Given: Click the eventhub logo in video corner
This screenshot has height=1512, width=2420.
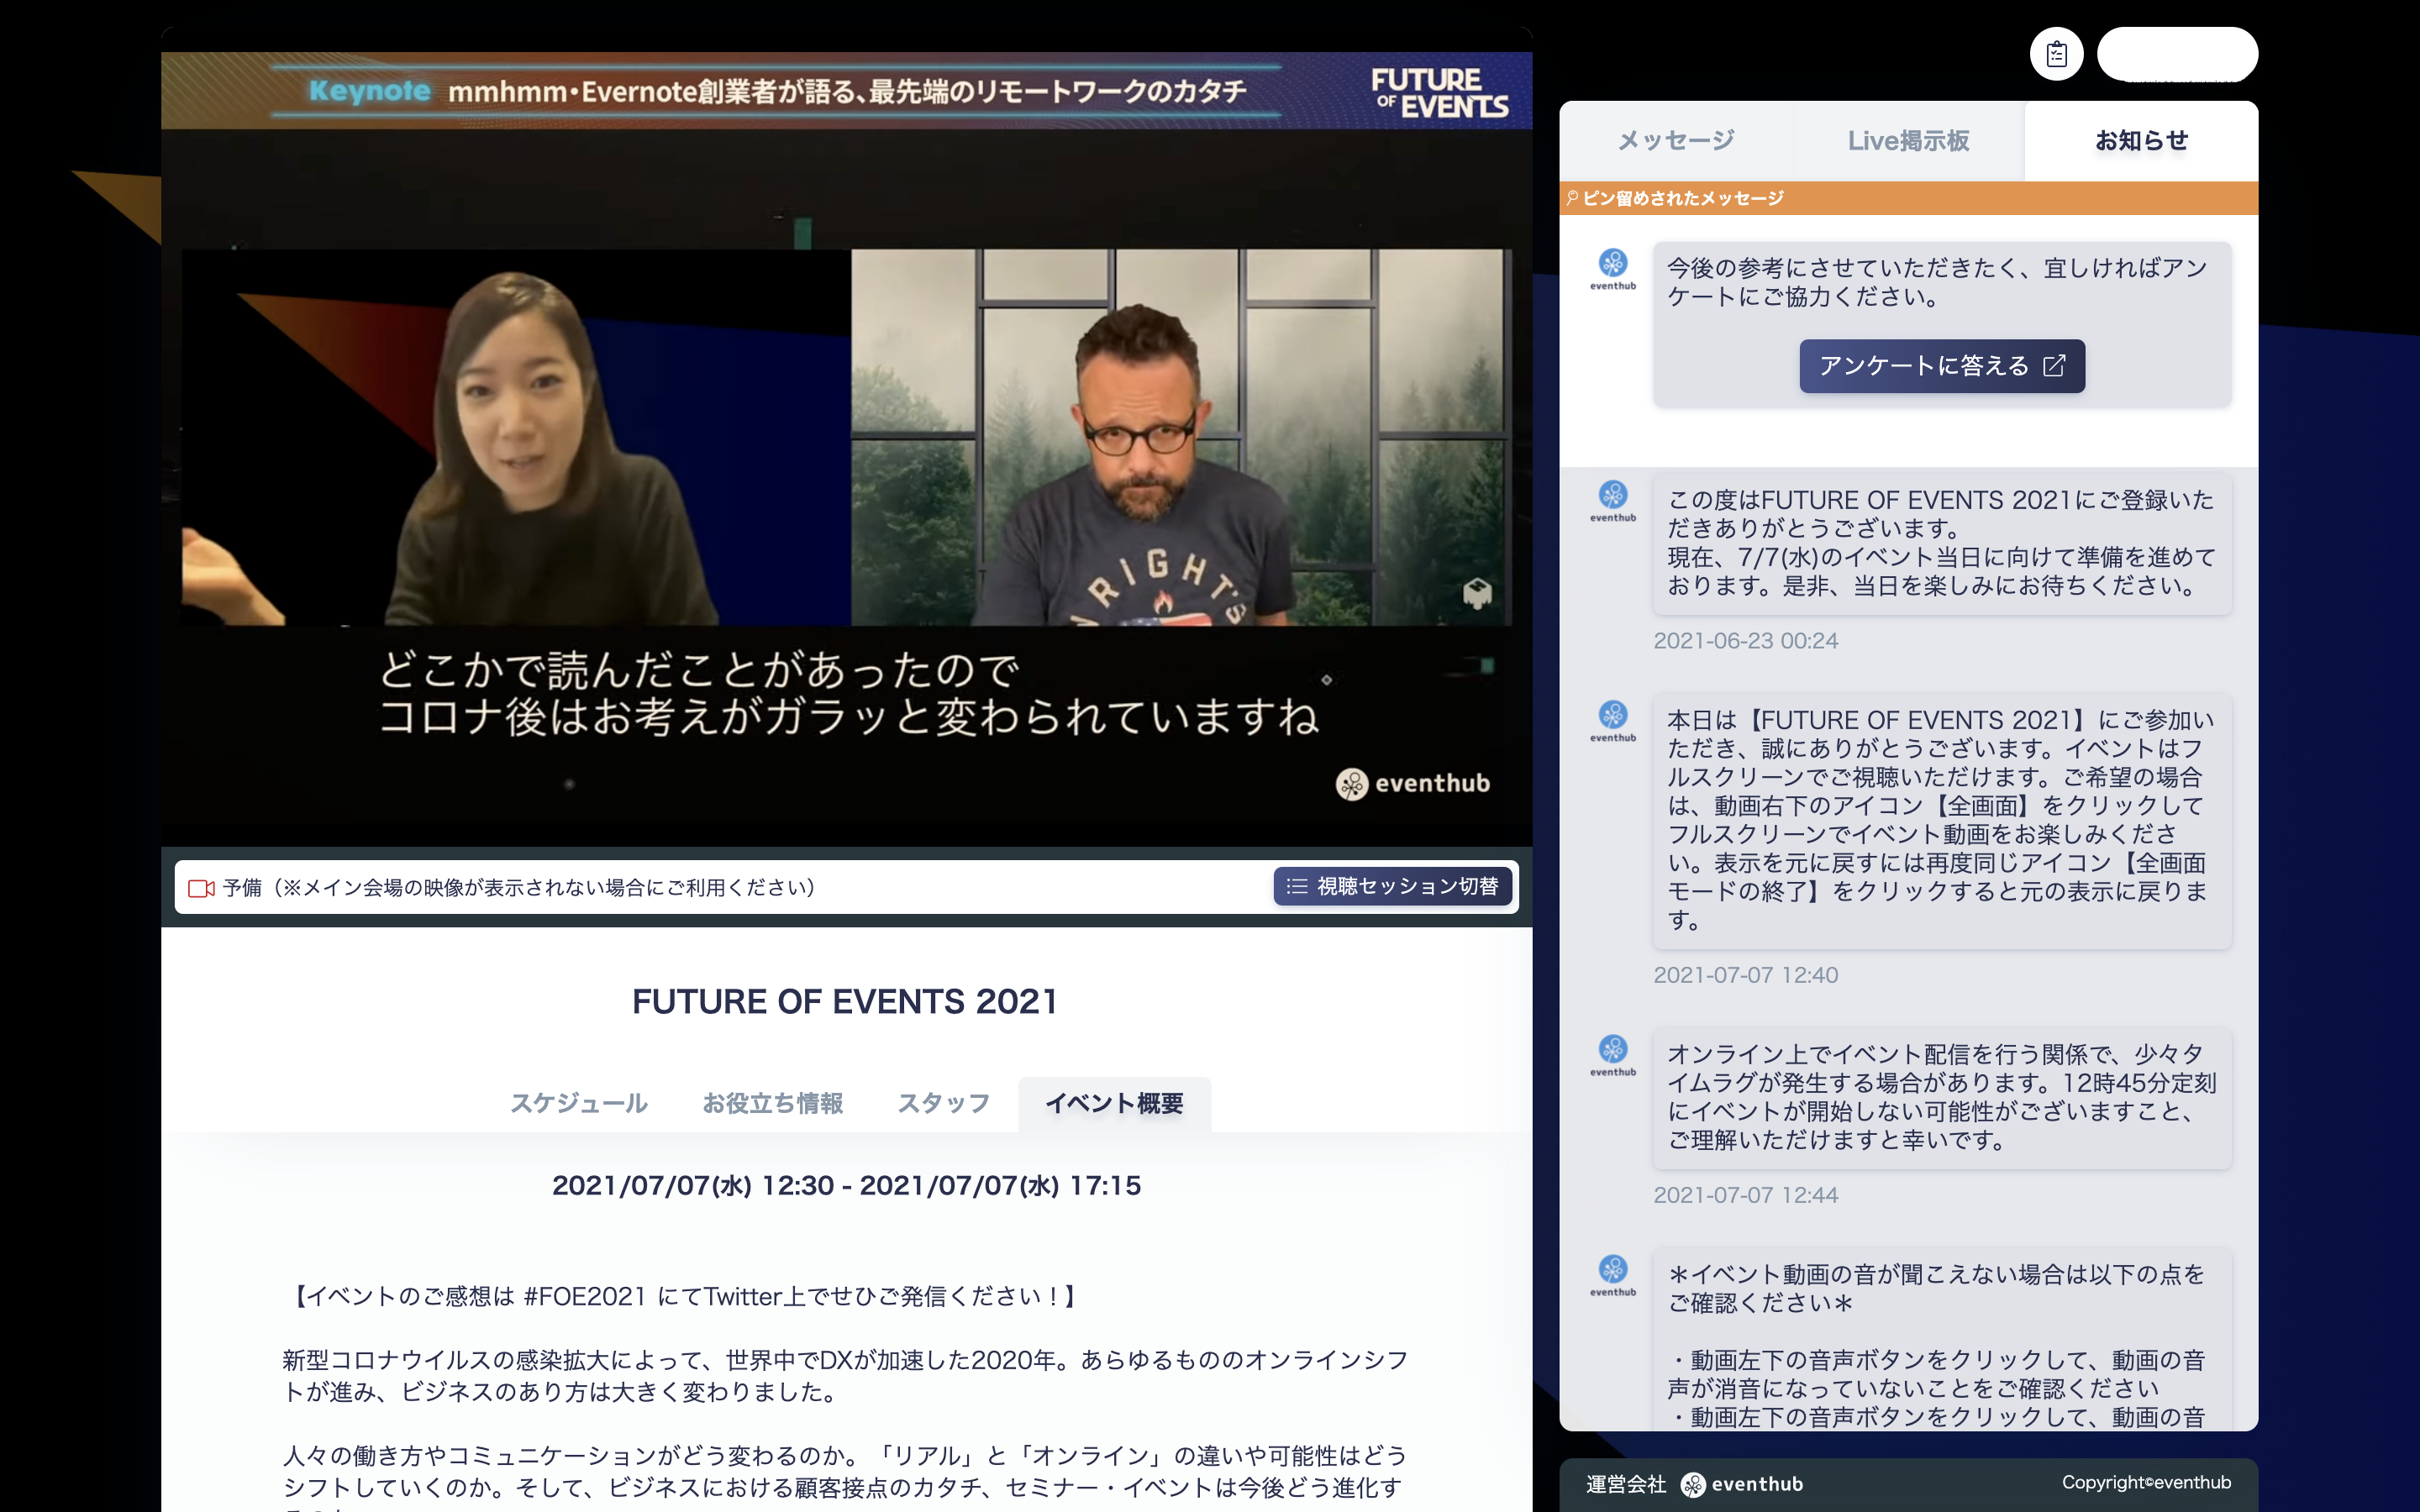Looking at the screenshot, I should click(x=1412, y=783).
